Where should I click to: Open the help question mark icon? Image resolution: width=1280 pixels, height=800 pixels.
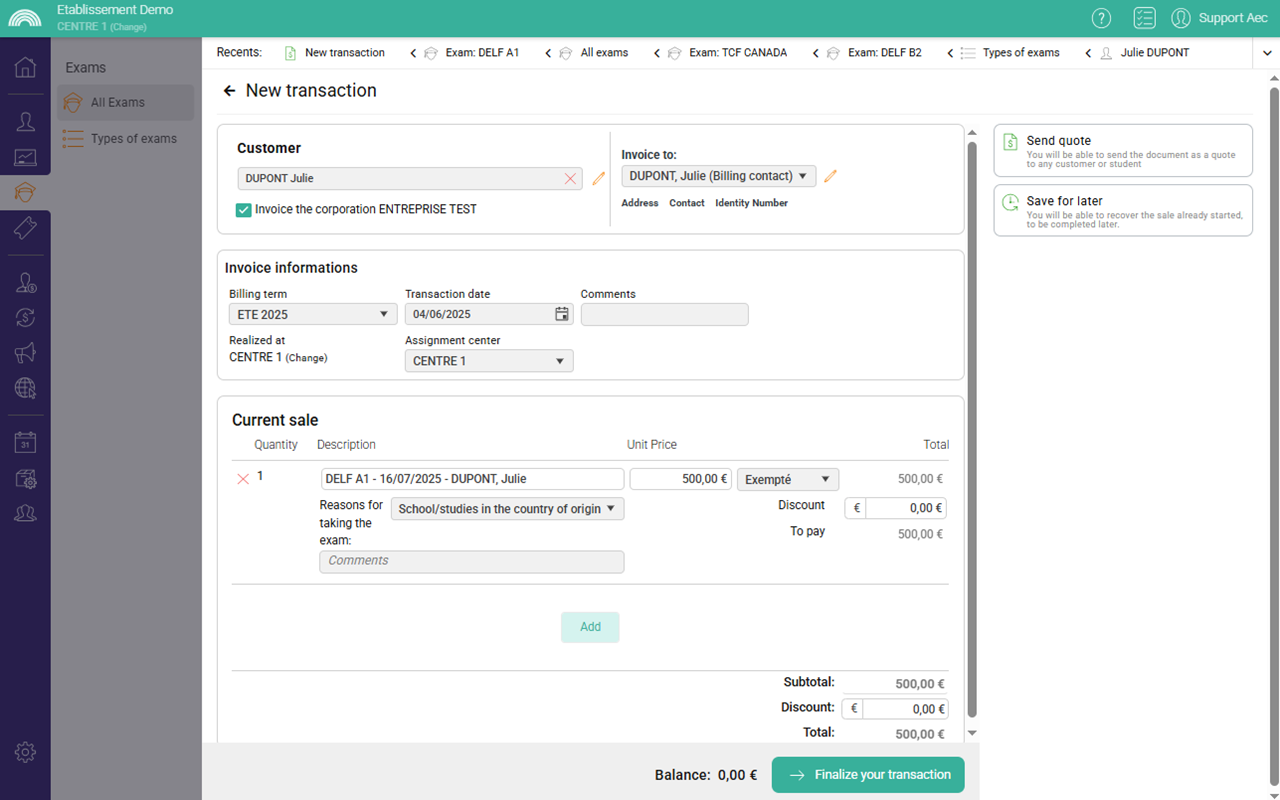tap(1101, 18)
